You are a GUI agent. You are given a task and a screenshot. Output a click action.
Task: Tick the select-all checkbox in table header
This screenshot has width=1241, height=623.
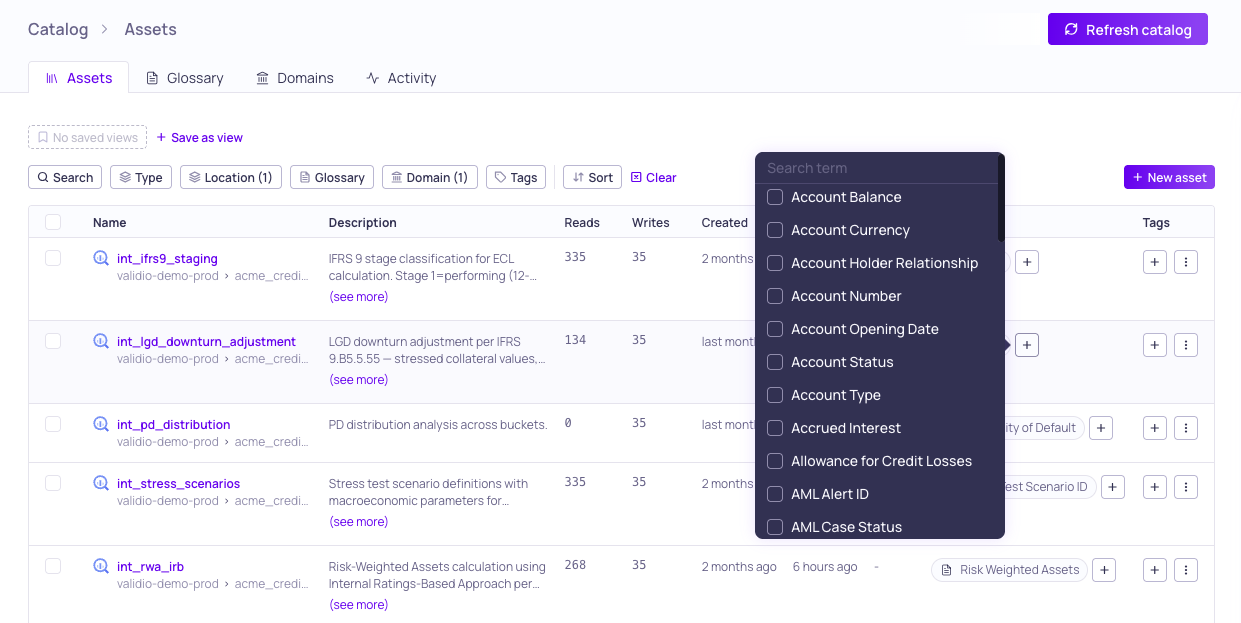click(x=53, y=222)
